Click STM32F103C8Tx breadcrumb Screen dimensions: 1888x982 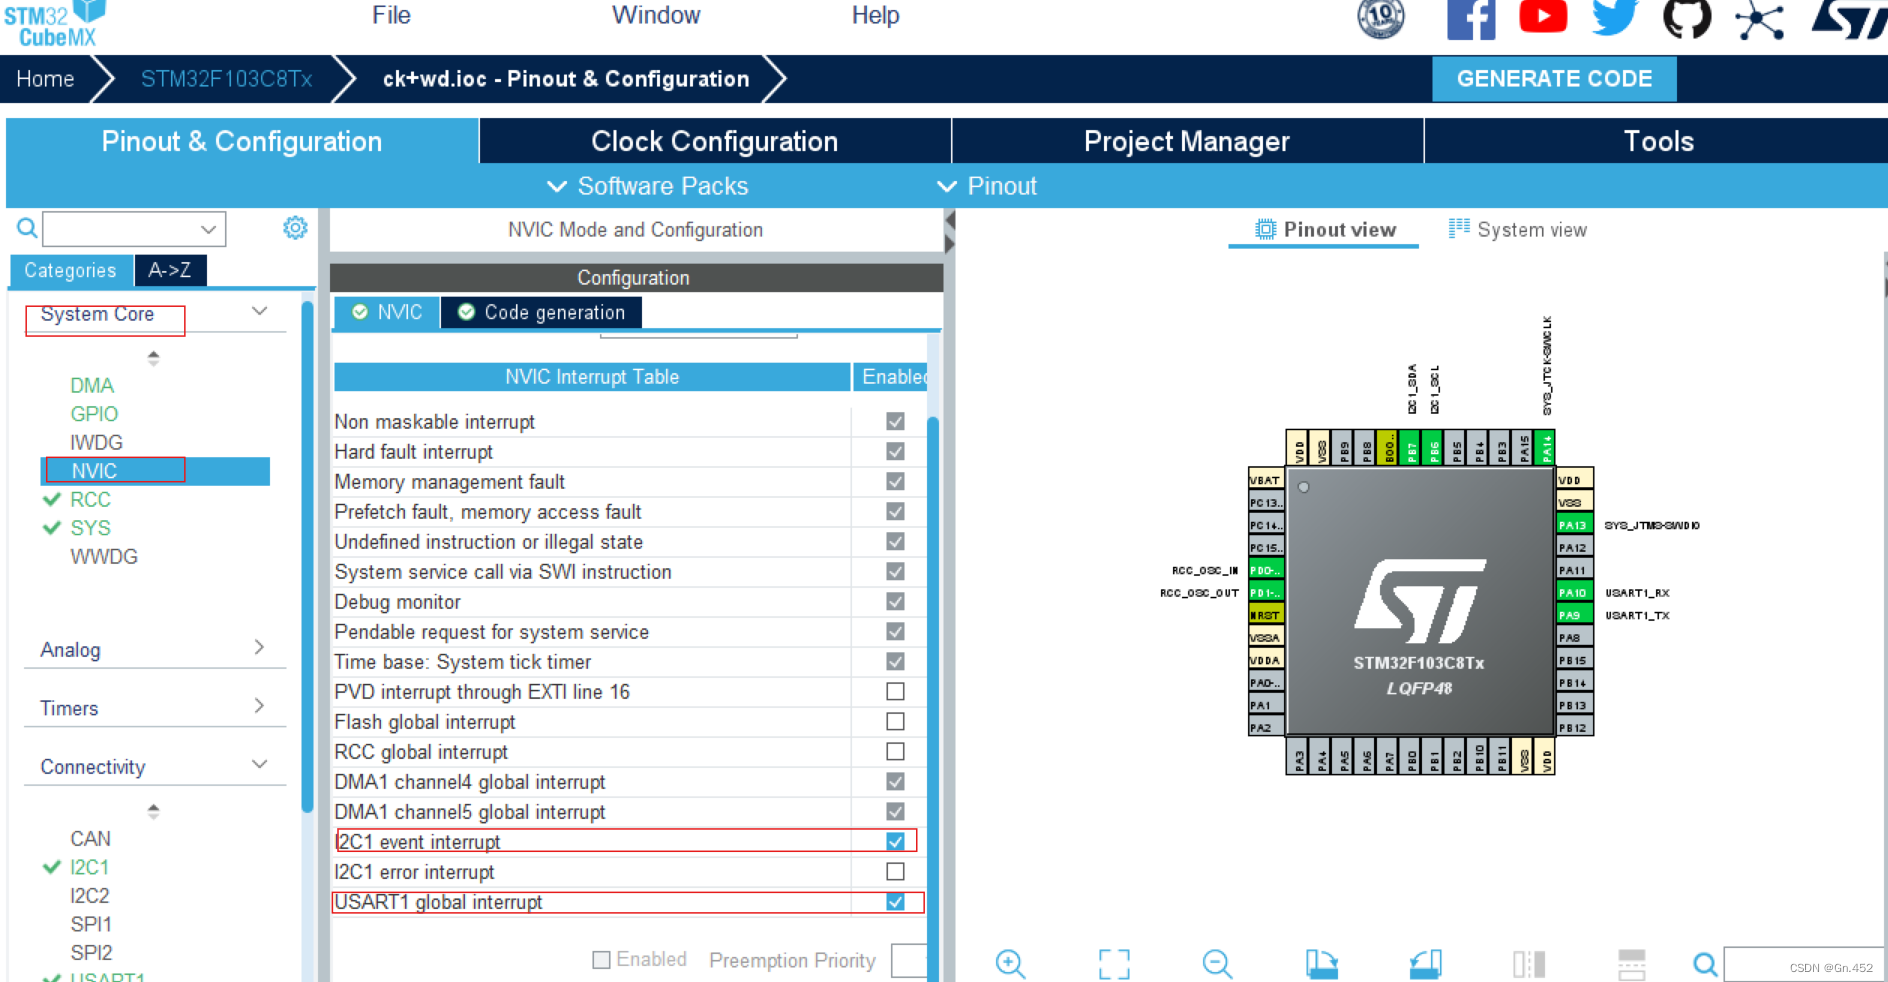click(x=226, y=79)
